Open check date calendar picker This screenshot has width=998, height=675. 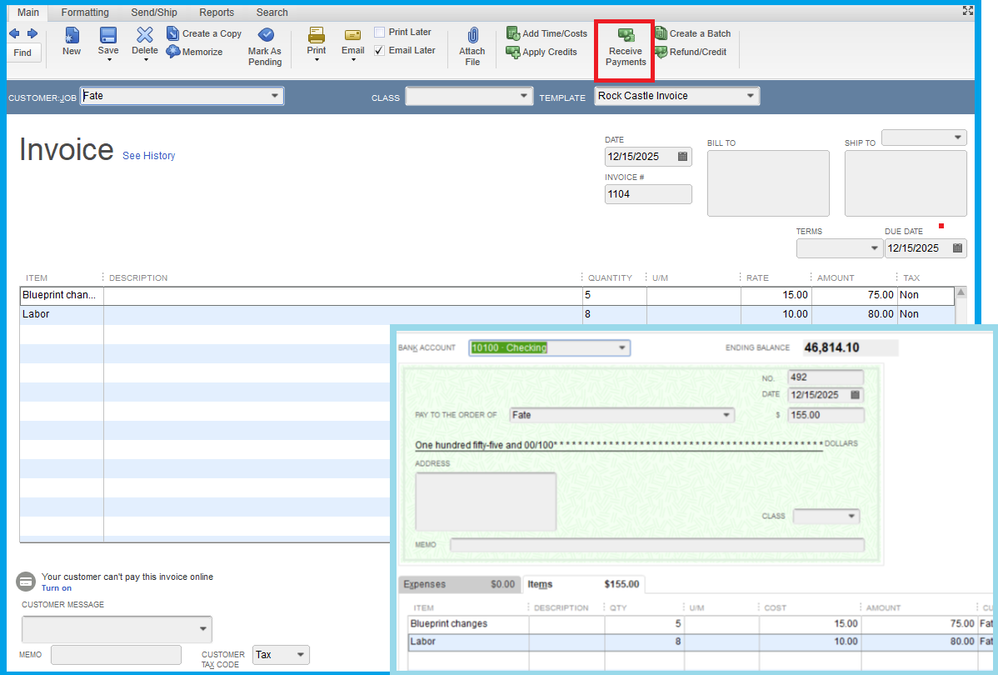tap(855, 395)
